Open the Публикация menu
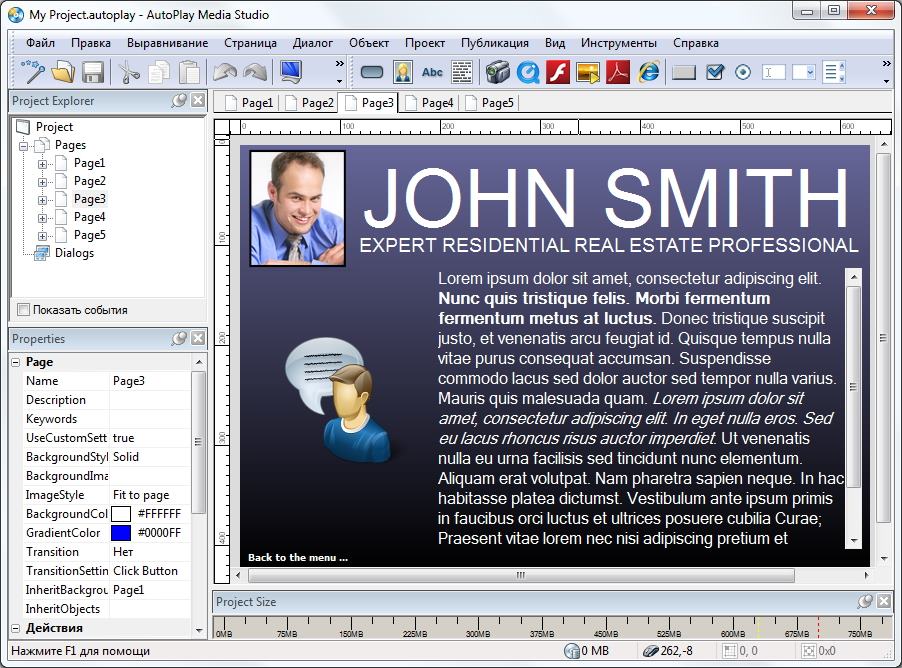Viewport: 902px width, 668px height. tap(494, 43)
